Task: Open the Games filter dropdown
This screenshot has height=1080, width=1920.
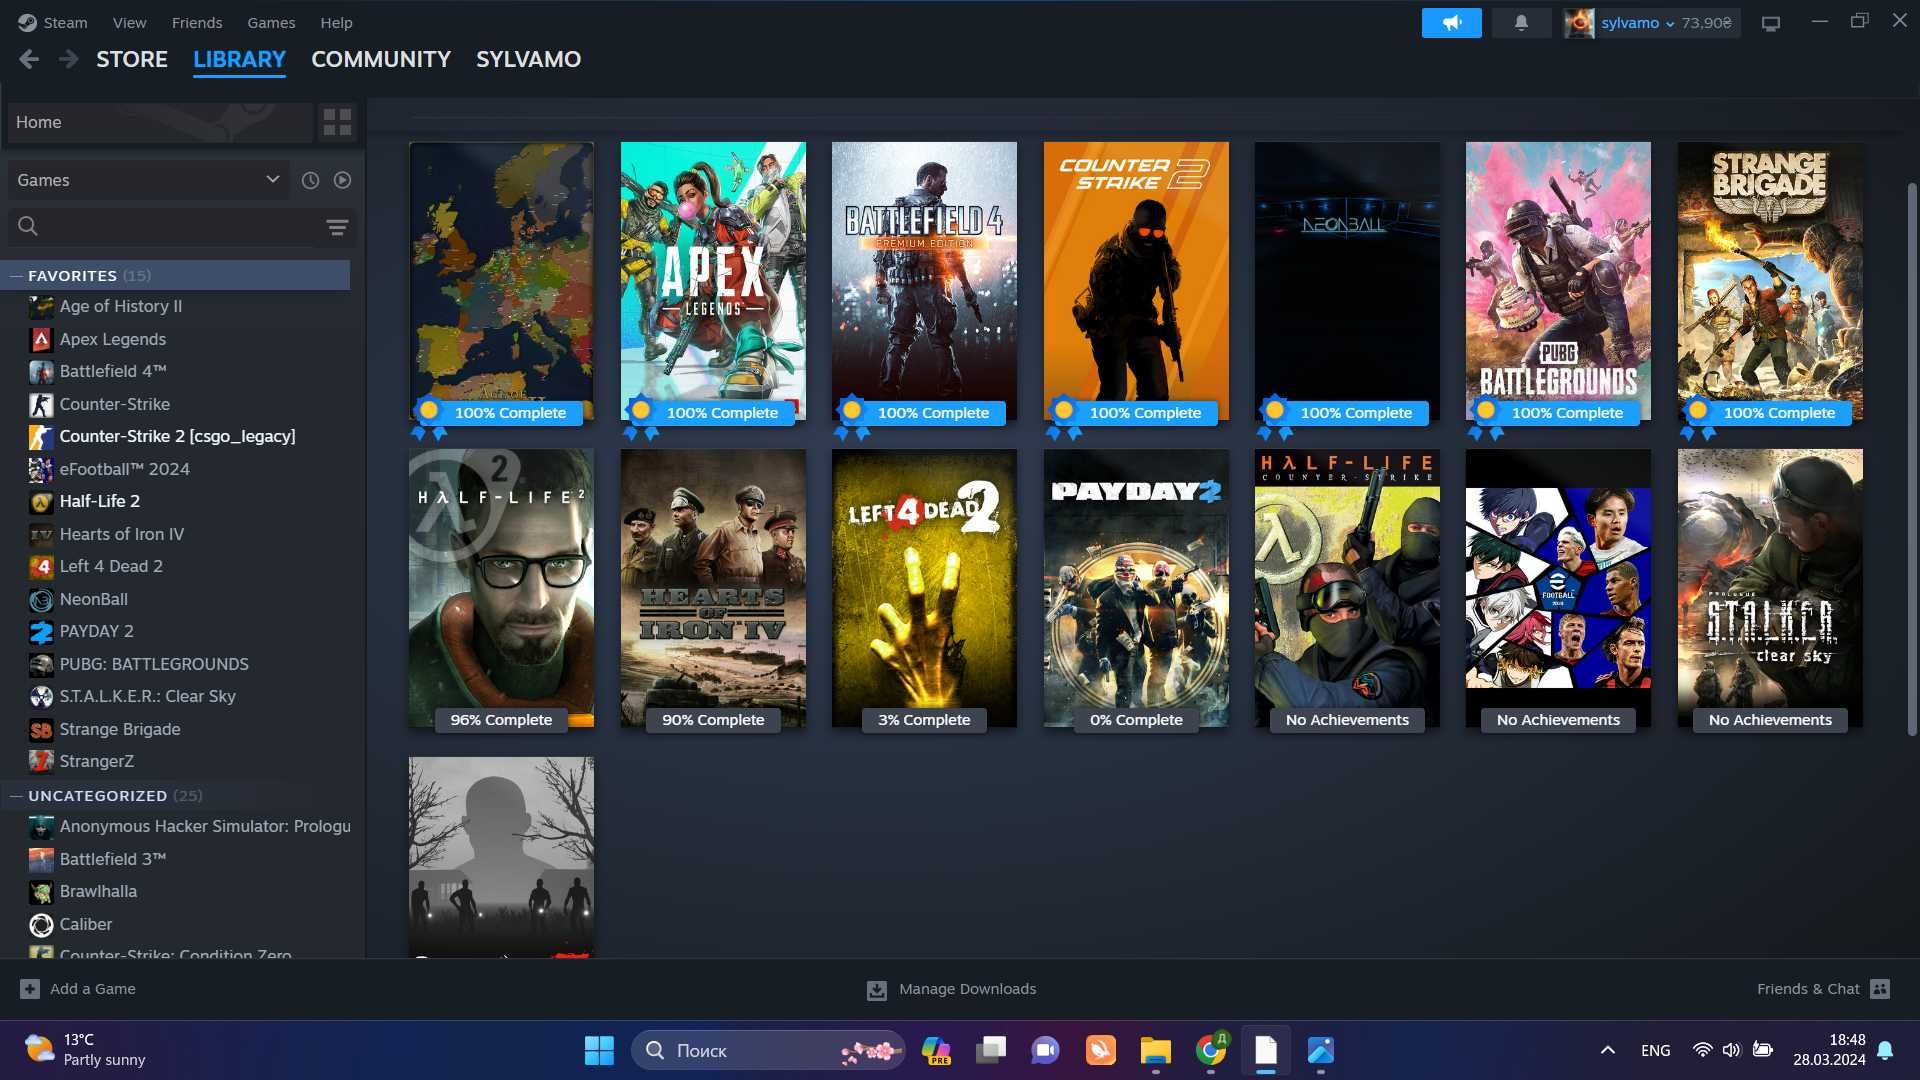Action: click(148, 180)
